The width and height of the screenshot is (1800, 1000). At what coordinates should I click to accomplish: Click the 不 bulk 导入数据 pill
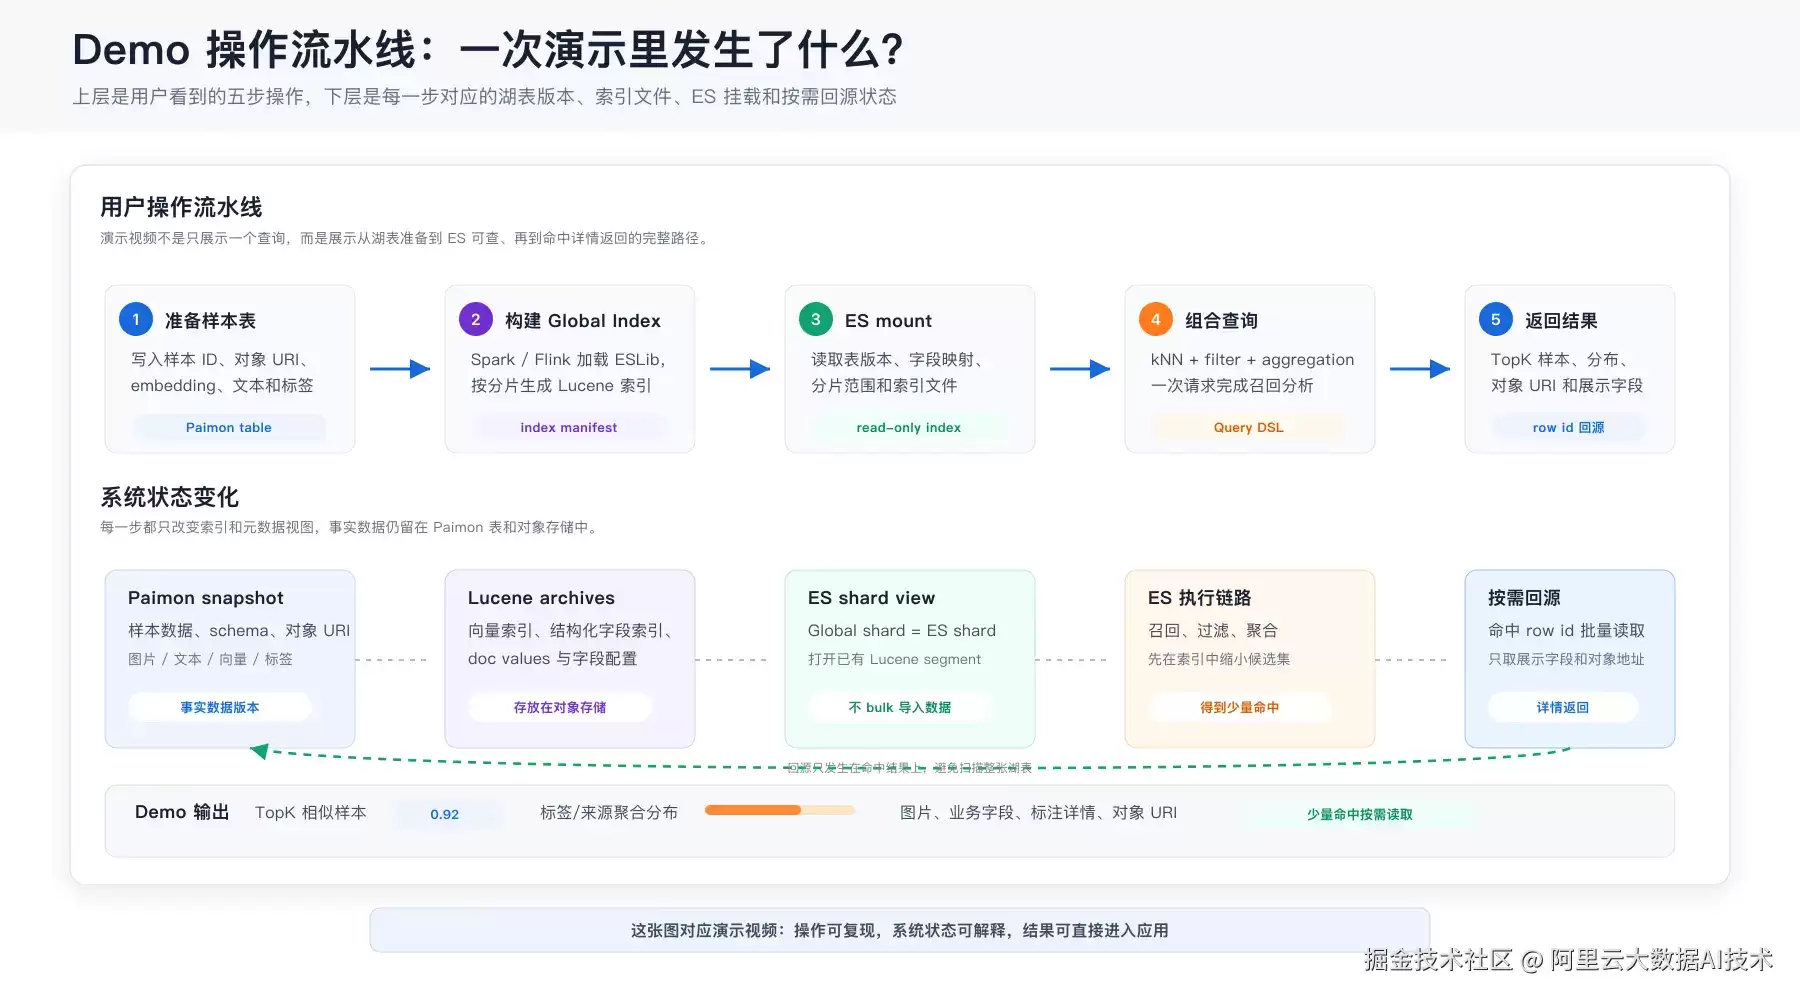[x=900, y=707]
